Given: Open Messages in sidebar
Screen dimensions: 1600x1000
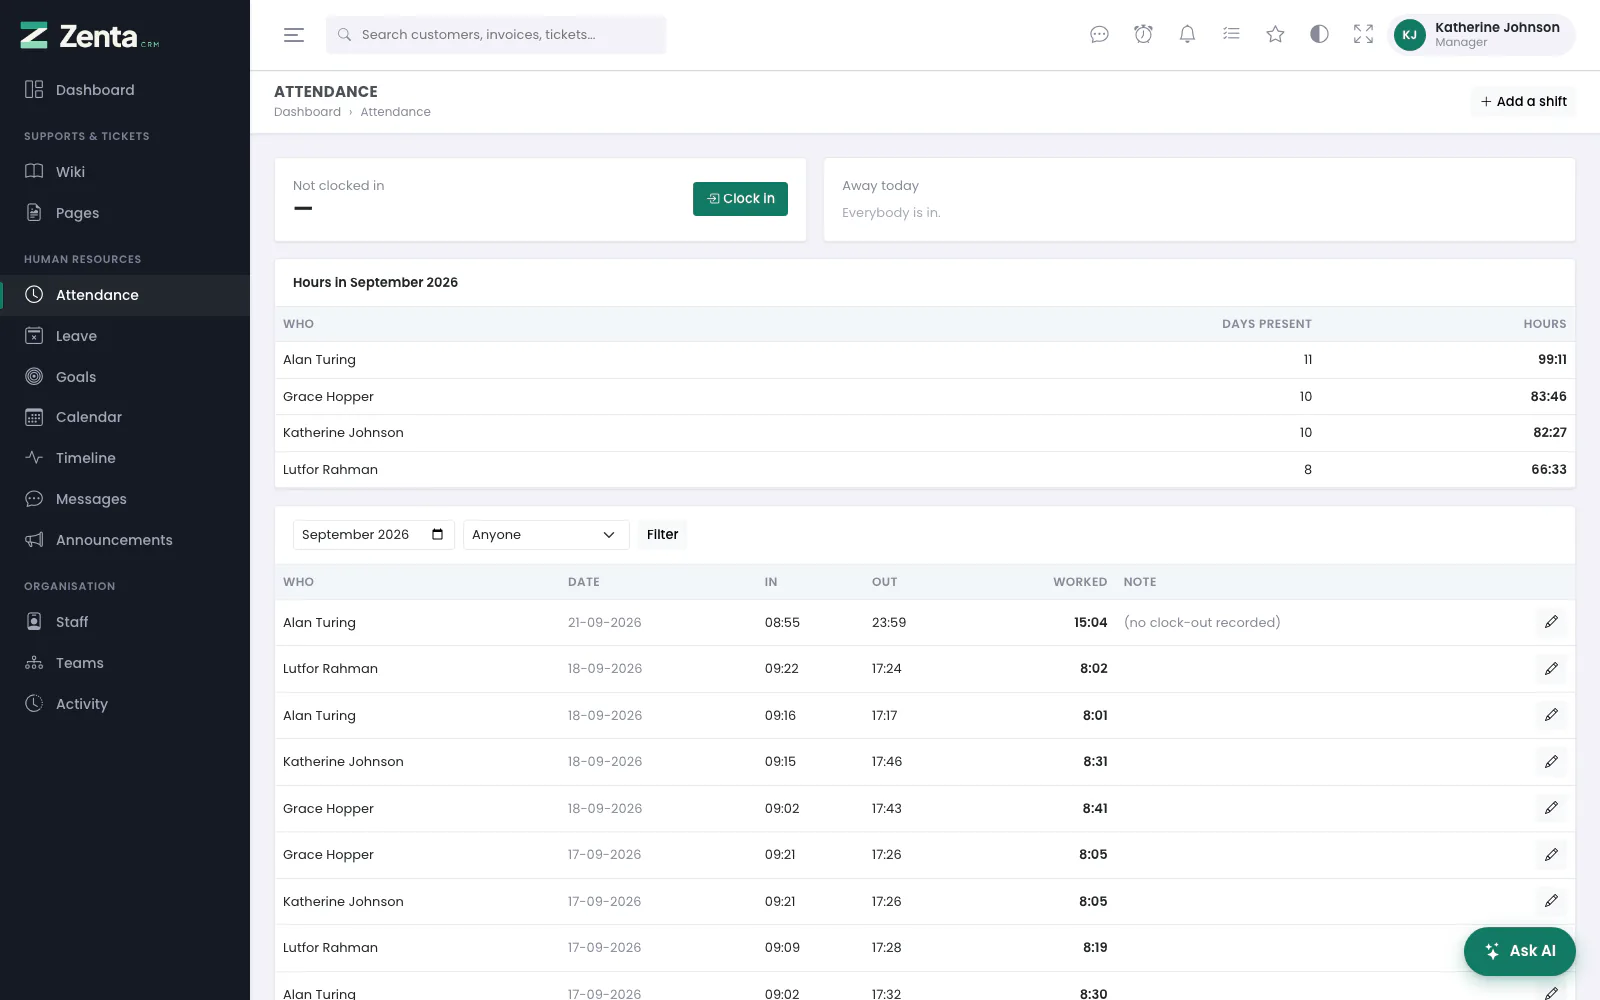Looking at the screenshot, I should tap(125, 499).
